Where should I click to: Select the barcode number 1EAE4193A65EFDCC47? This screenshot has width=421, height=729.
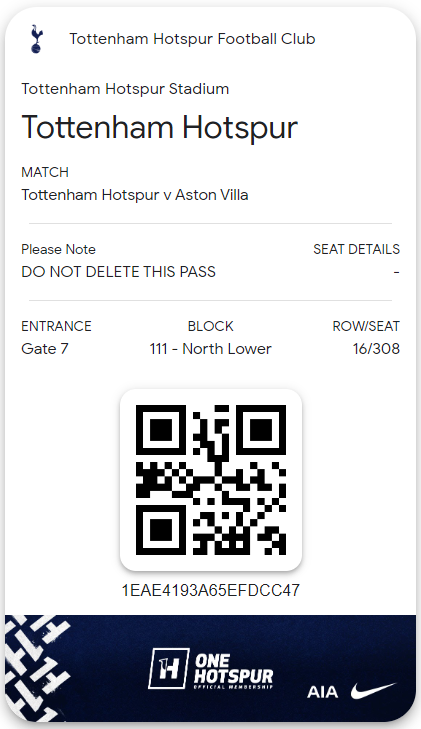click(210, 590)
